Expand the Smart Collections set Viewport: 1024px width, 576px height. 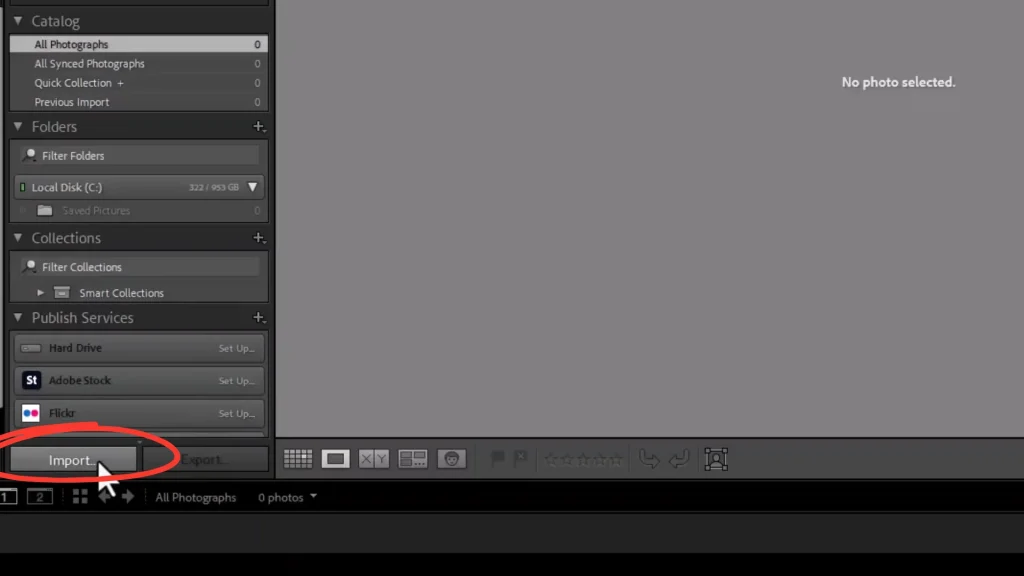click(40, 293)
